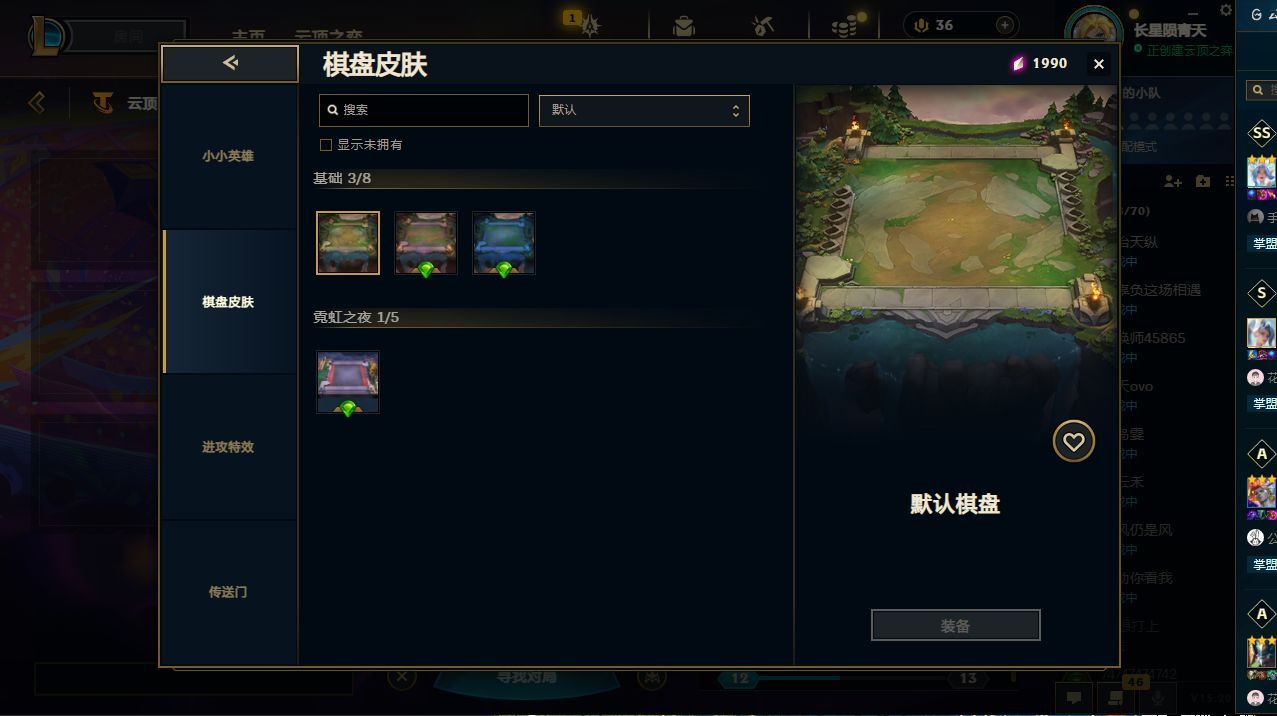Image resolution: width=1277 pixels, height=716 pixels.
Task: Enable the 显示未拥有 checkbox
Action: (325, 145)
